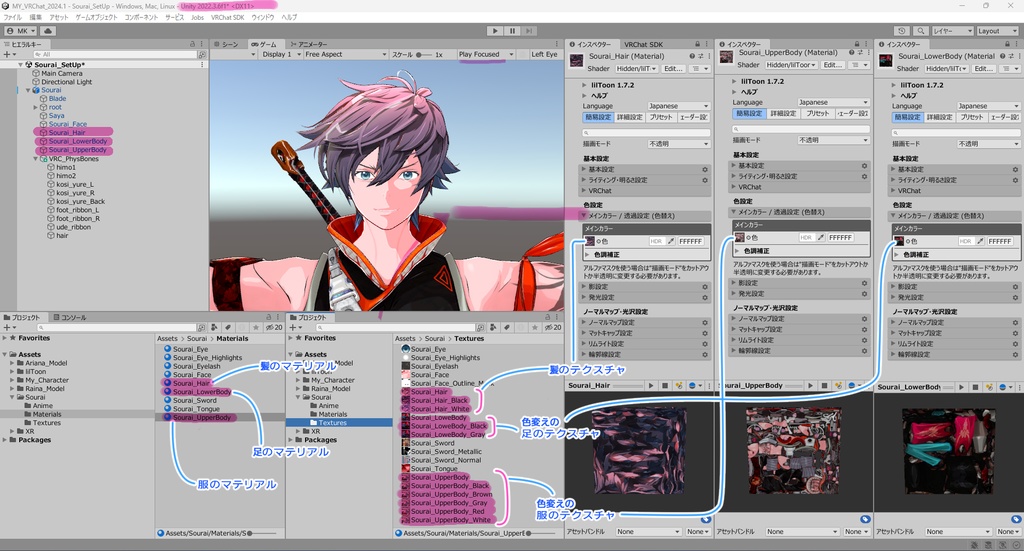
Task: Open the Jobs menu
Action: 197,18
